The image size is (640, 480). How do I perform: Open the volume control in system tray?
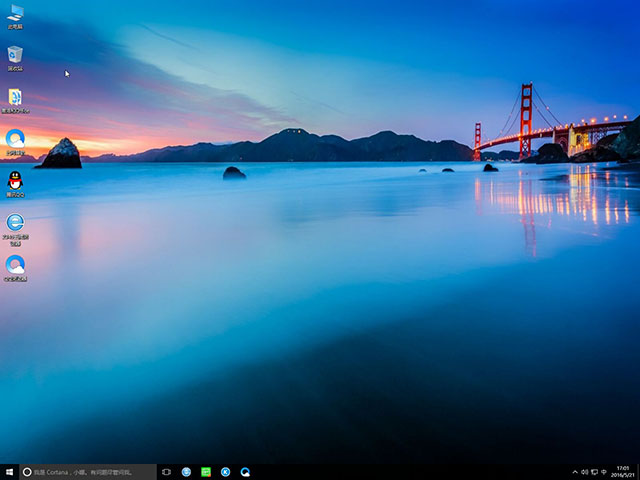coord(585,472)
